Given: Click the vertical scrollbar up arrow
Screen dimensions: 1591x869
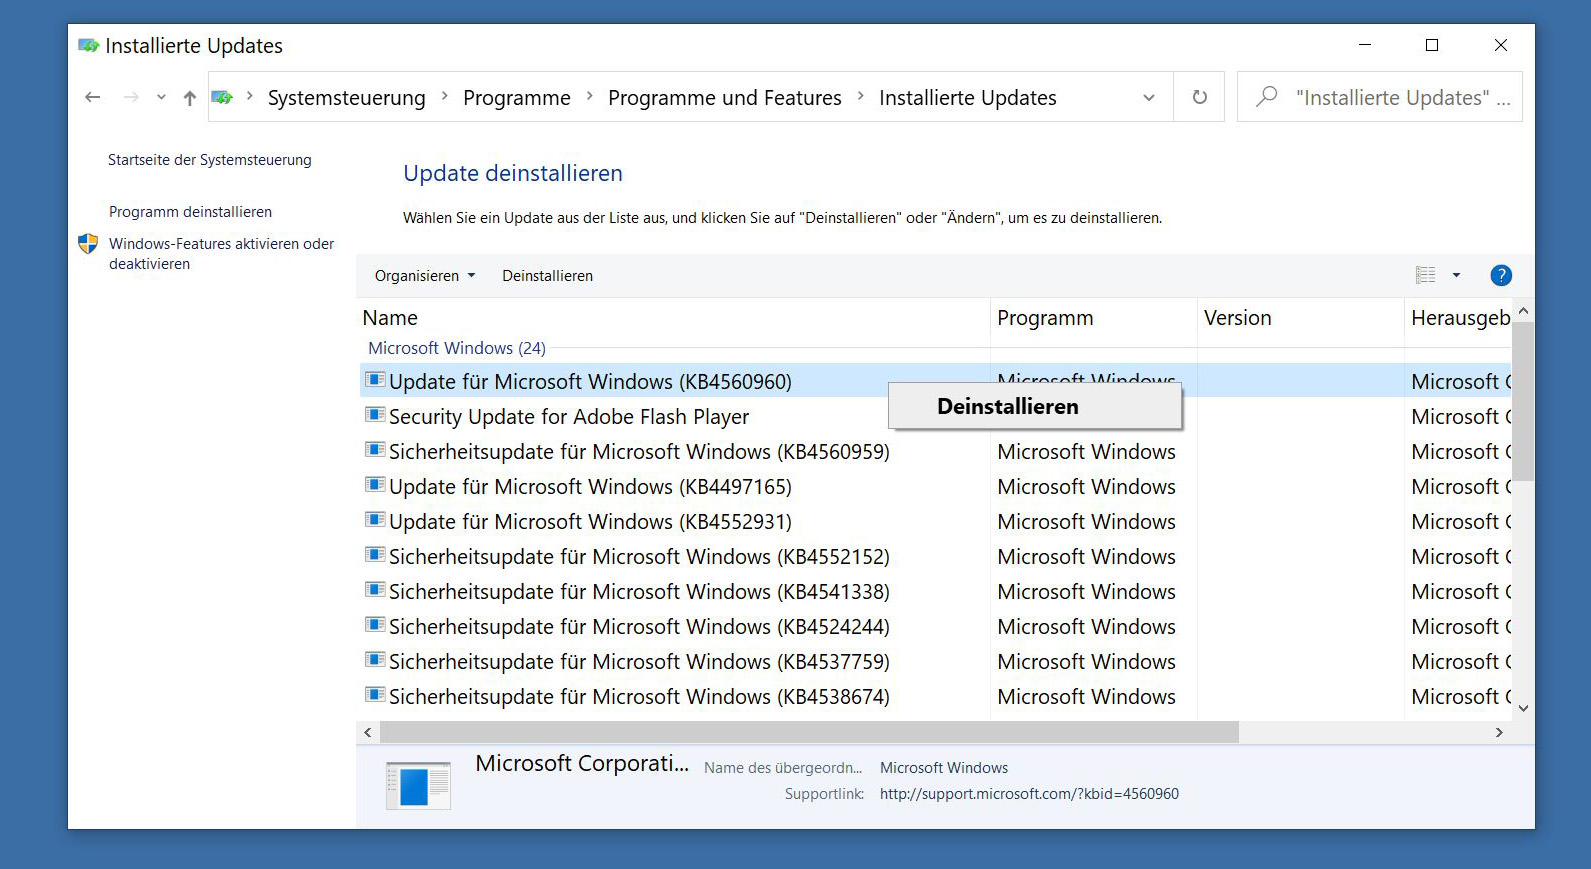Looking at the screenshot, I should click(1523, 311).
